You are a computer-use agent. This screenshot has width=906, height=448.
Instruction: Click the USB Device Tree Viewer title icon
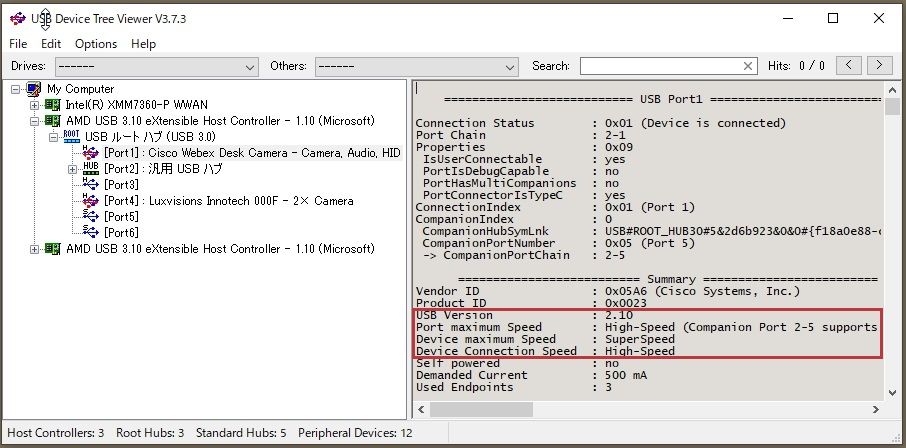click(18, 18)
